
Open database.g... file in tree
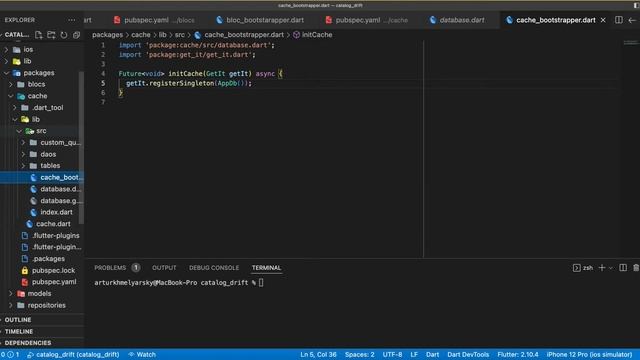(x=56, y=200)
